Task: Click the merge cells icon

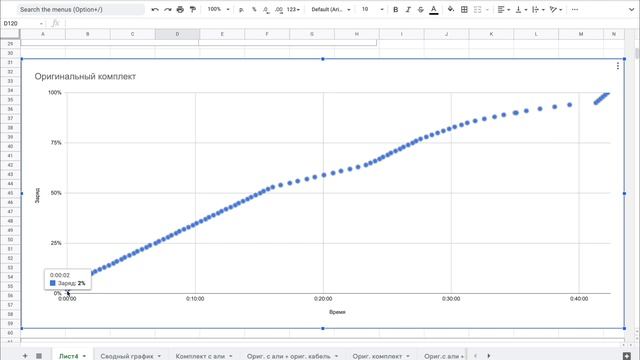Action: click(x=478, y=9)
